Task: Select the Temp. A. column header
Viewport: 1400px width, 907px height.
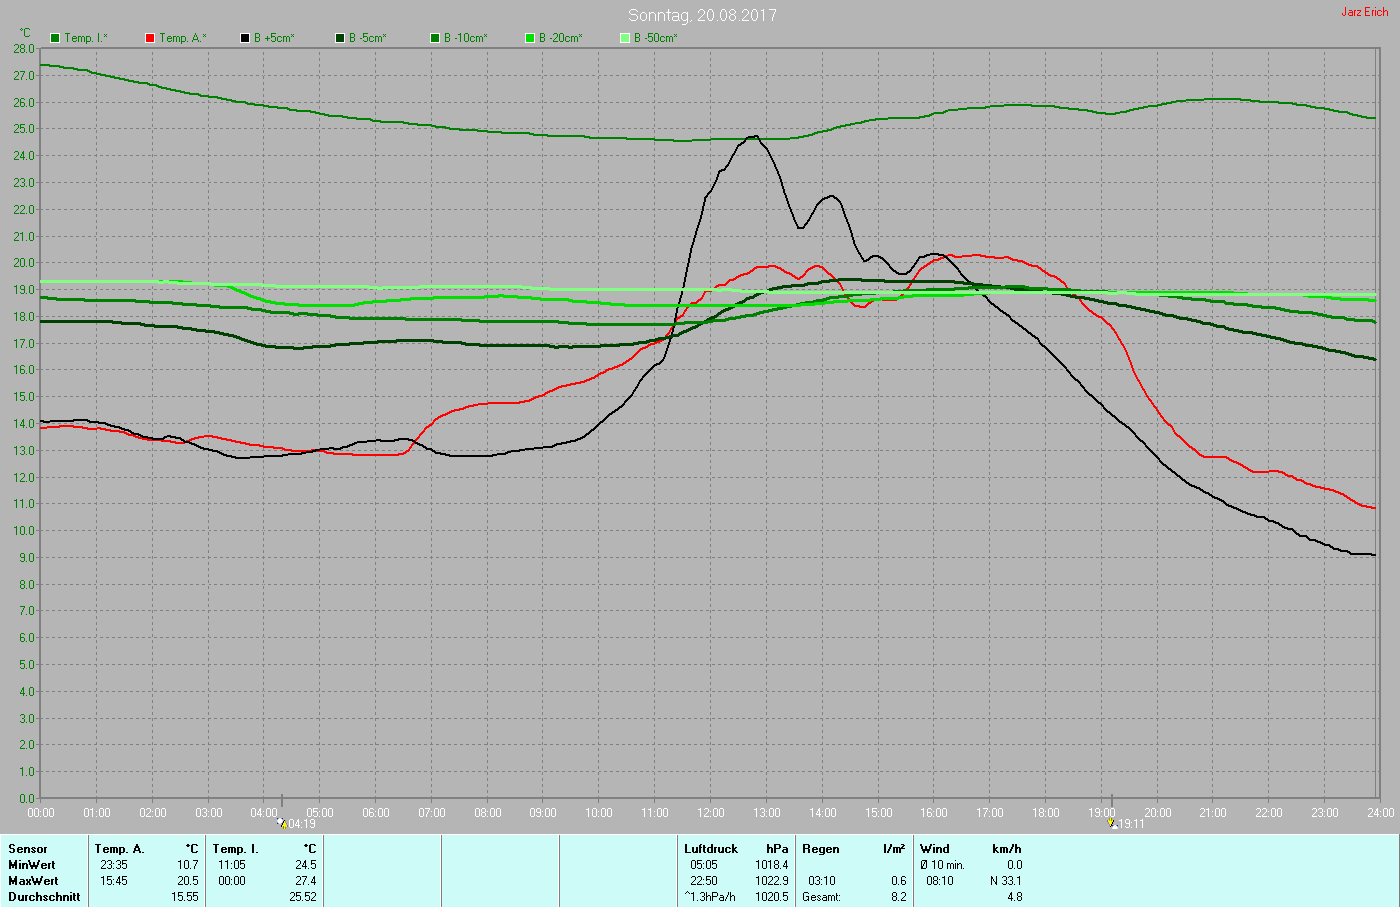Action: pos(119,849)
